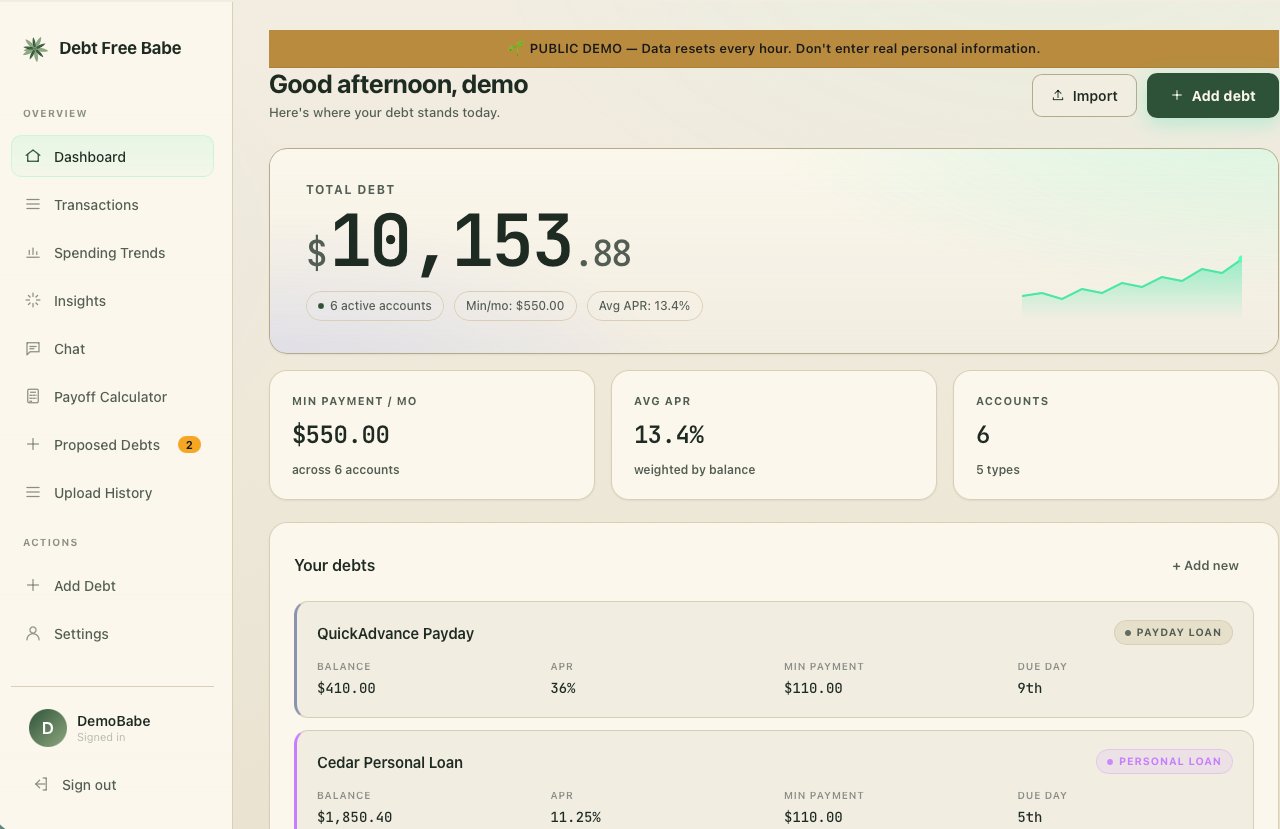Screen dimensions: 1280x829
Task: Click the PAYDAY LOAN tag
Action: [1174, 632]
